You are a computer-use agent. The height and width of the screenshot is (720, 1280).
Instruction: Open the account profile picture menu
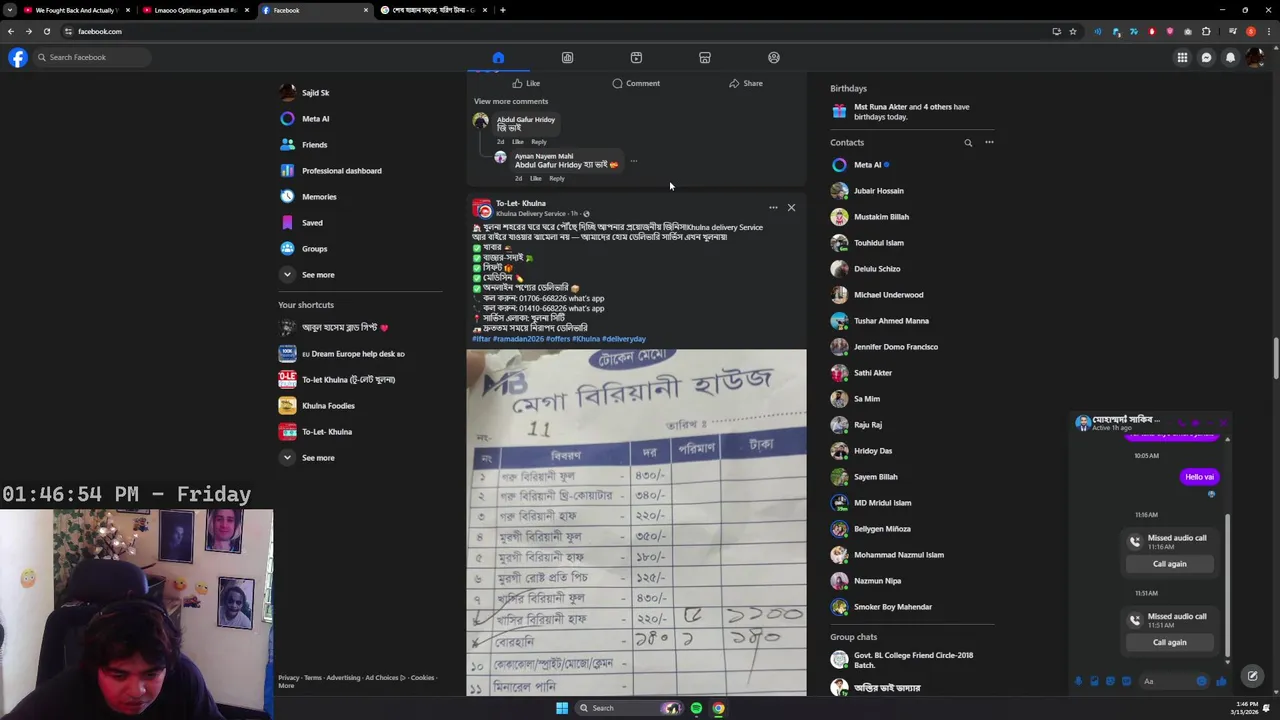1255,57
